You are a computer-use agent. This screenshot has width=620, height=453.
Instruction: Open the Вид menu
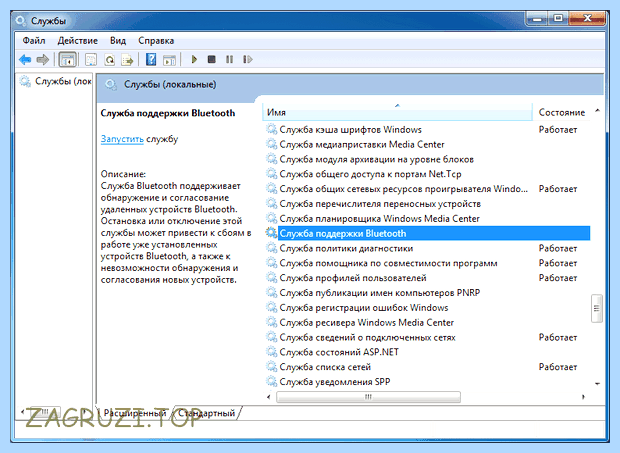[x=118, y=40]
